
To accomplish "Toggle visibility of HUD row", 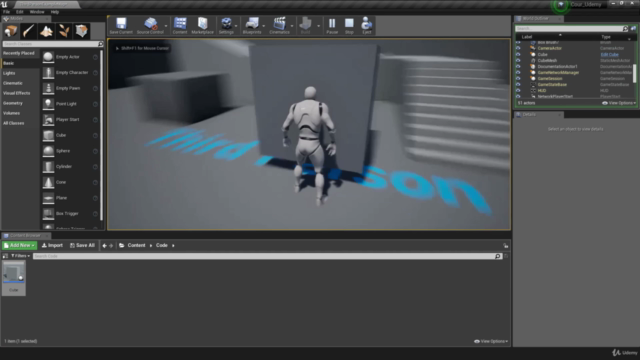I will (518, 91).
